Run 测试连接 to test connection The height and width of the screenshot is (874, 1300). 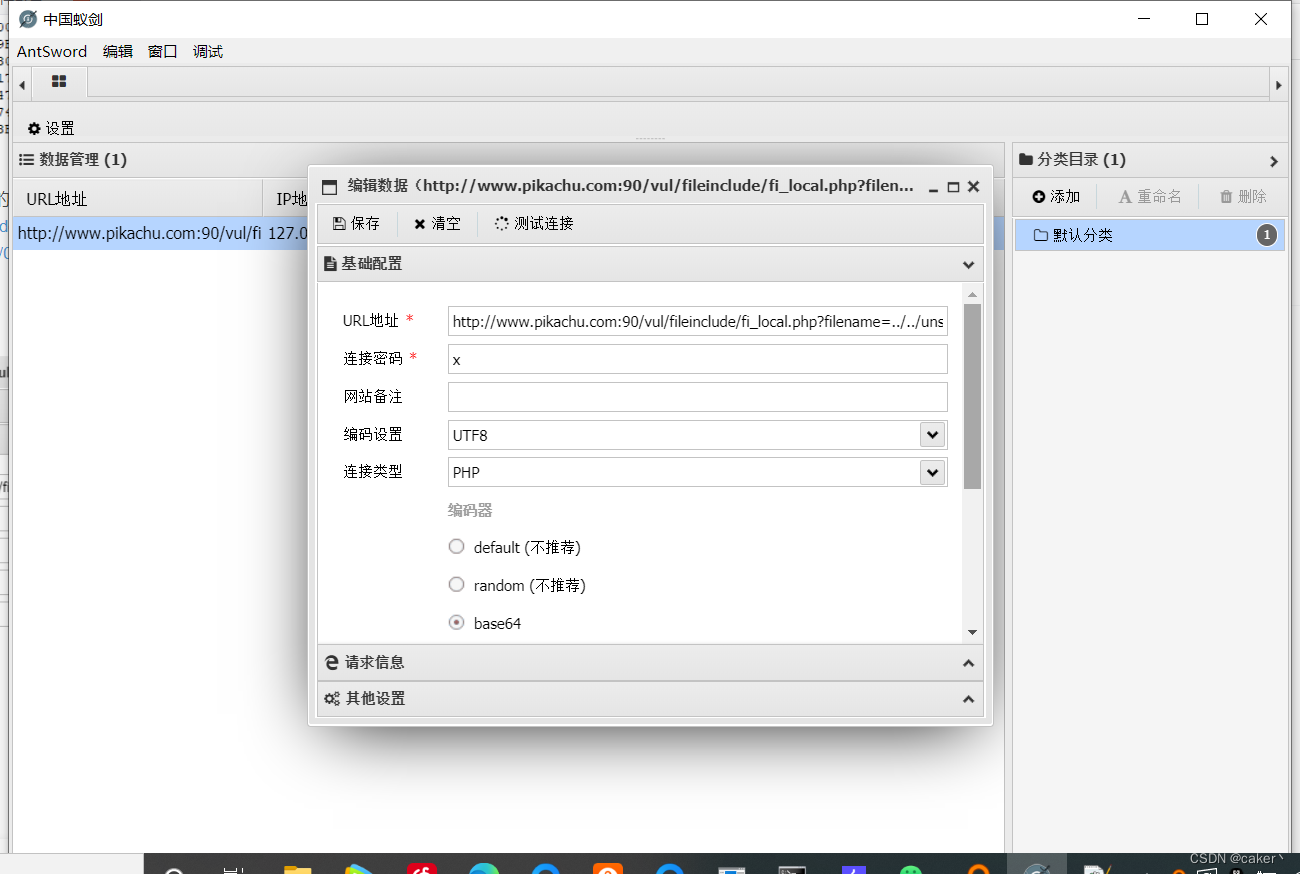click(x=534, y=223)
